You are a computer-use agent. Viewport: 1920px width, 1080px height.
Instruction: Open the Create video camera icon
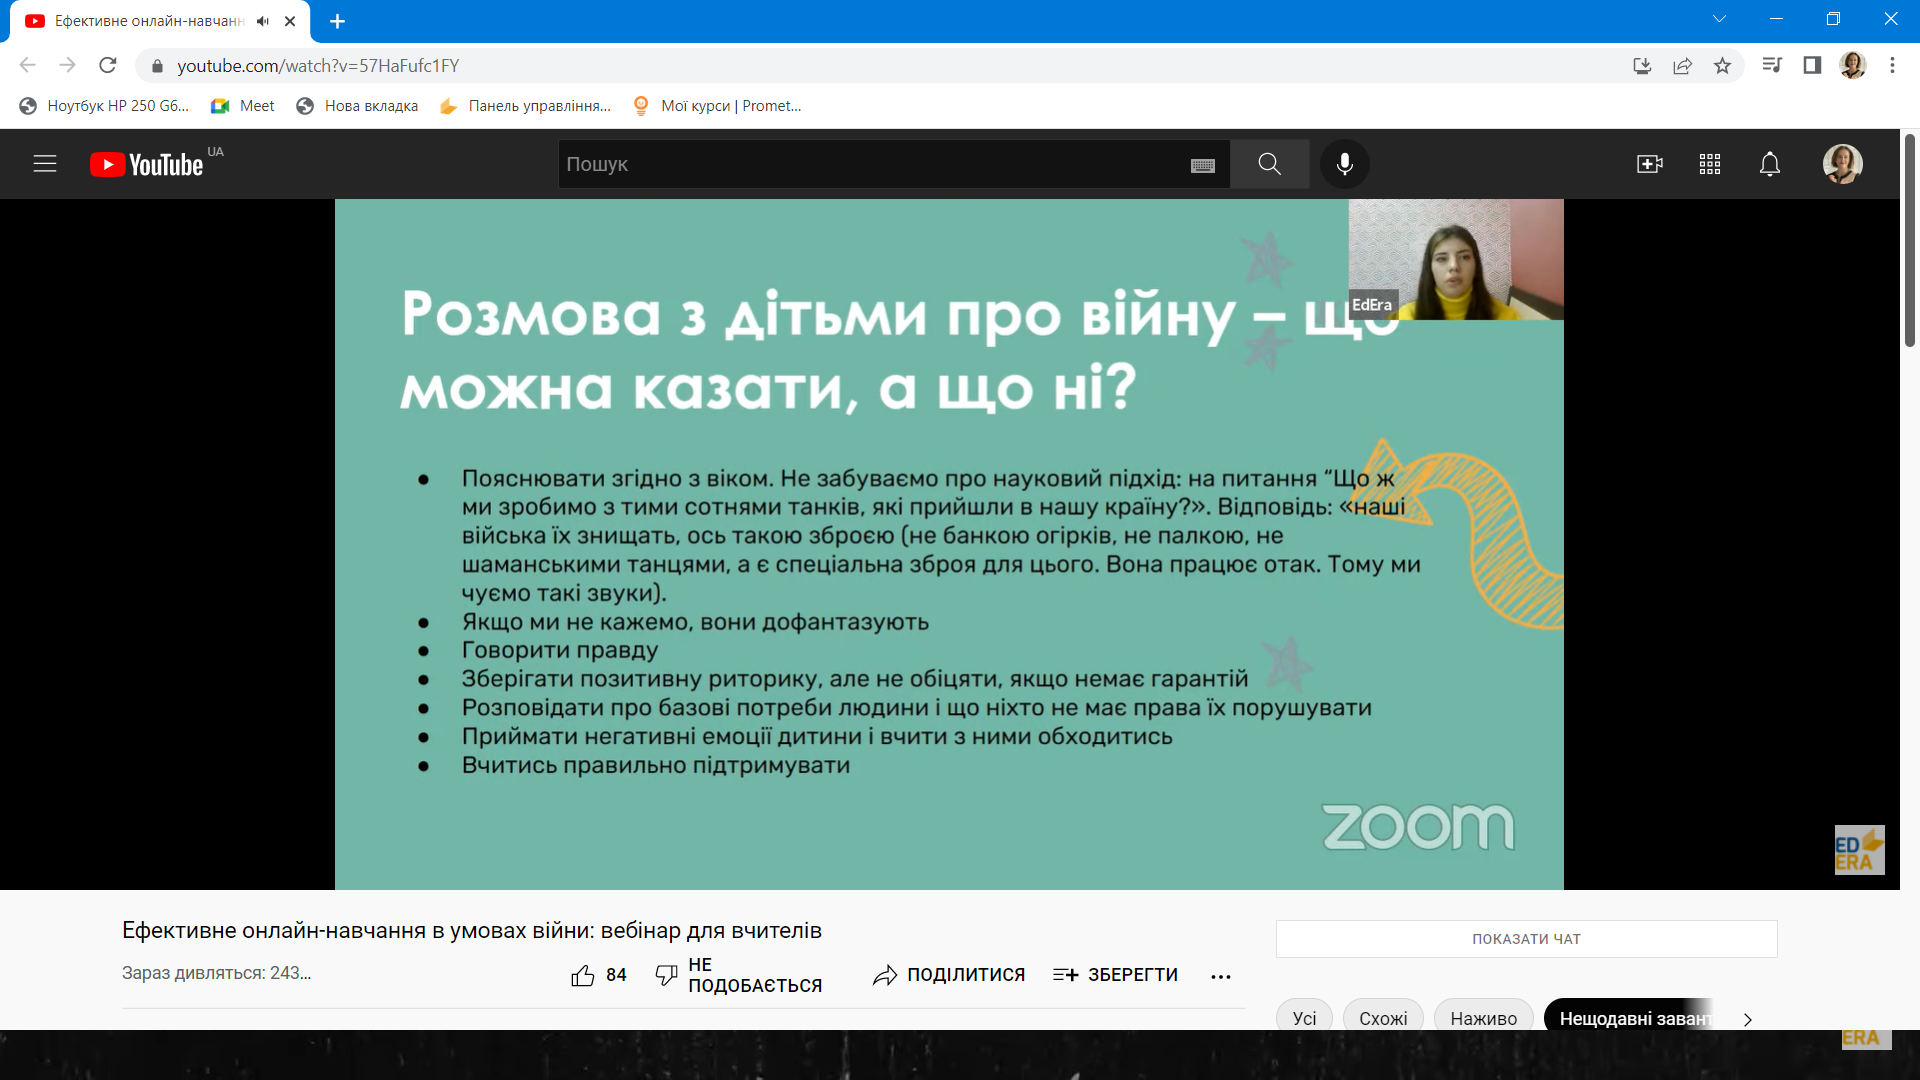[x=1649, y=164]
